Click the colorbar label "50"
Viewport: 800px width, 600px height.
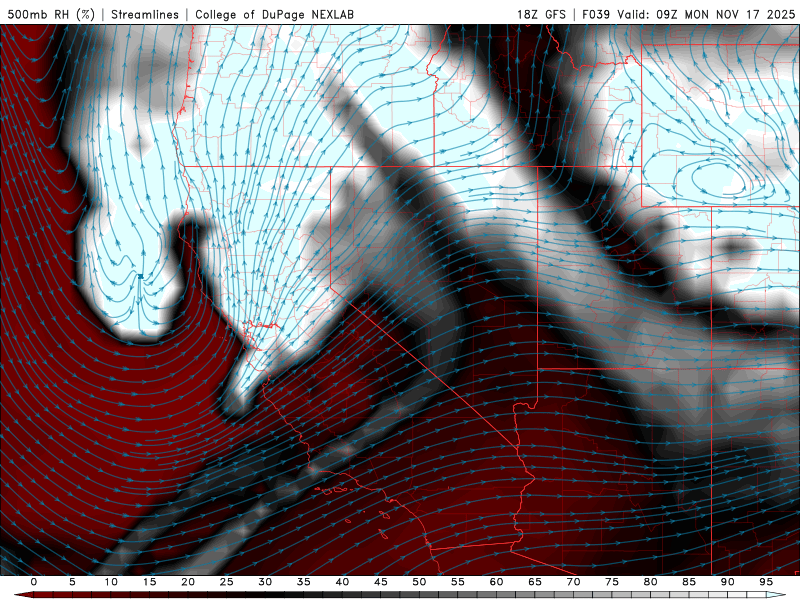(x=419, y=582)
